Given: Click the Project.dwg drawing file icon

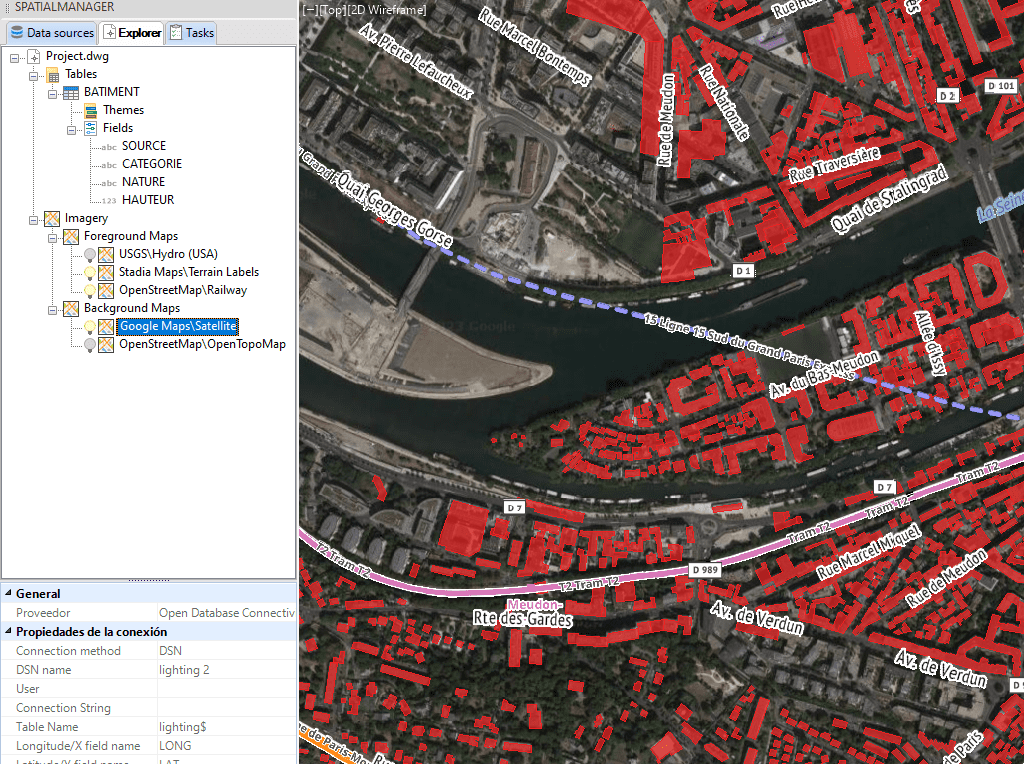Looking at the screenshot, I should click(34, 57).
